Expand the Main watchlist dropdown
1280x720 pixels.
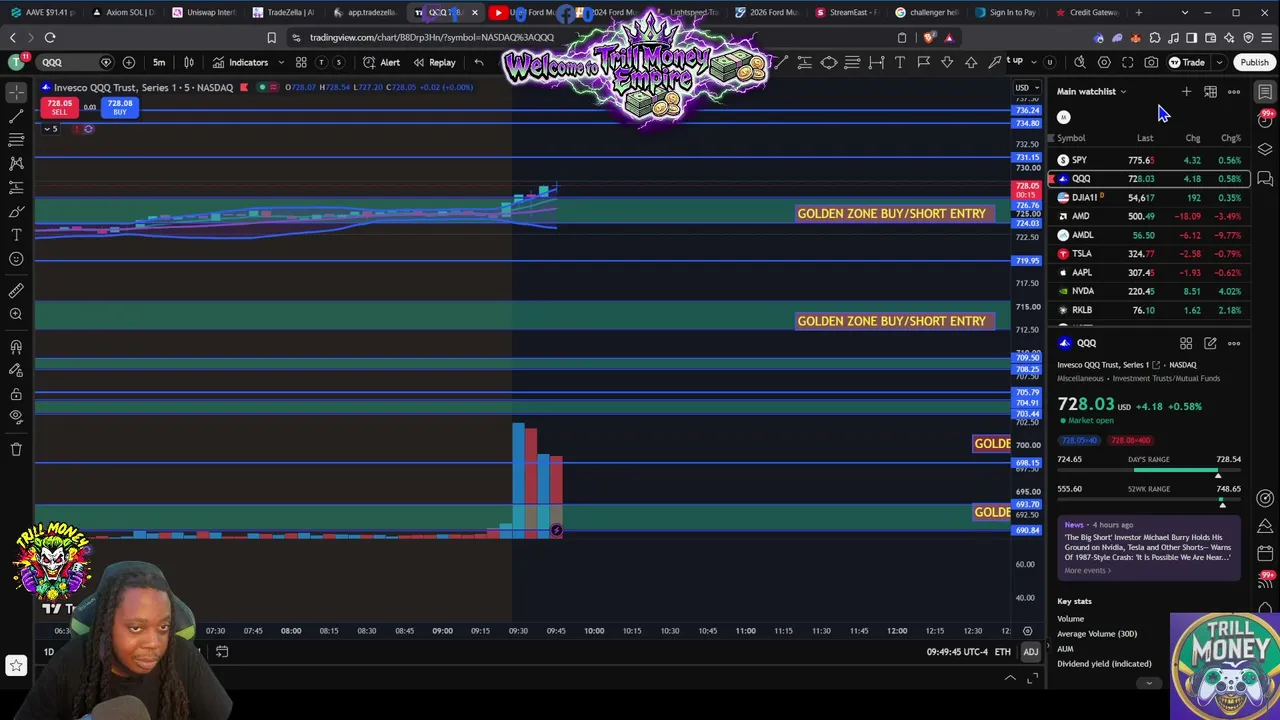coord(1092,91)
